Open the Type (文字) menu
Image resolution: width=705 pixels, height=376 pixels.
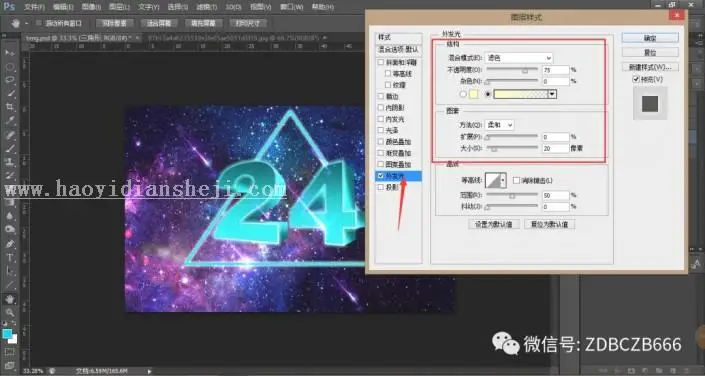(148, 7)
